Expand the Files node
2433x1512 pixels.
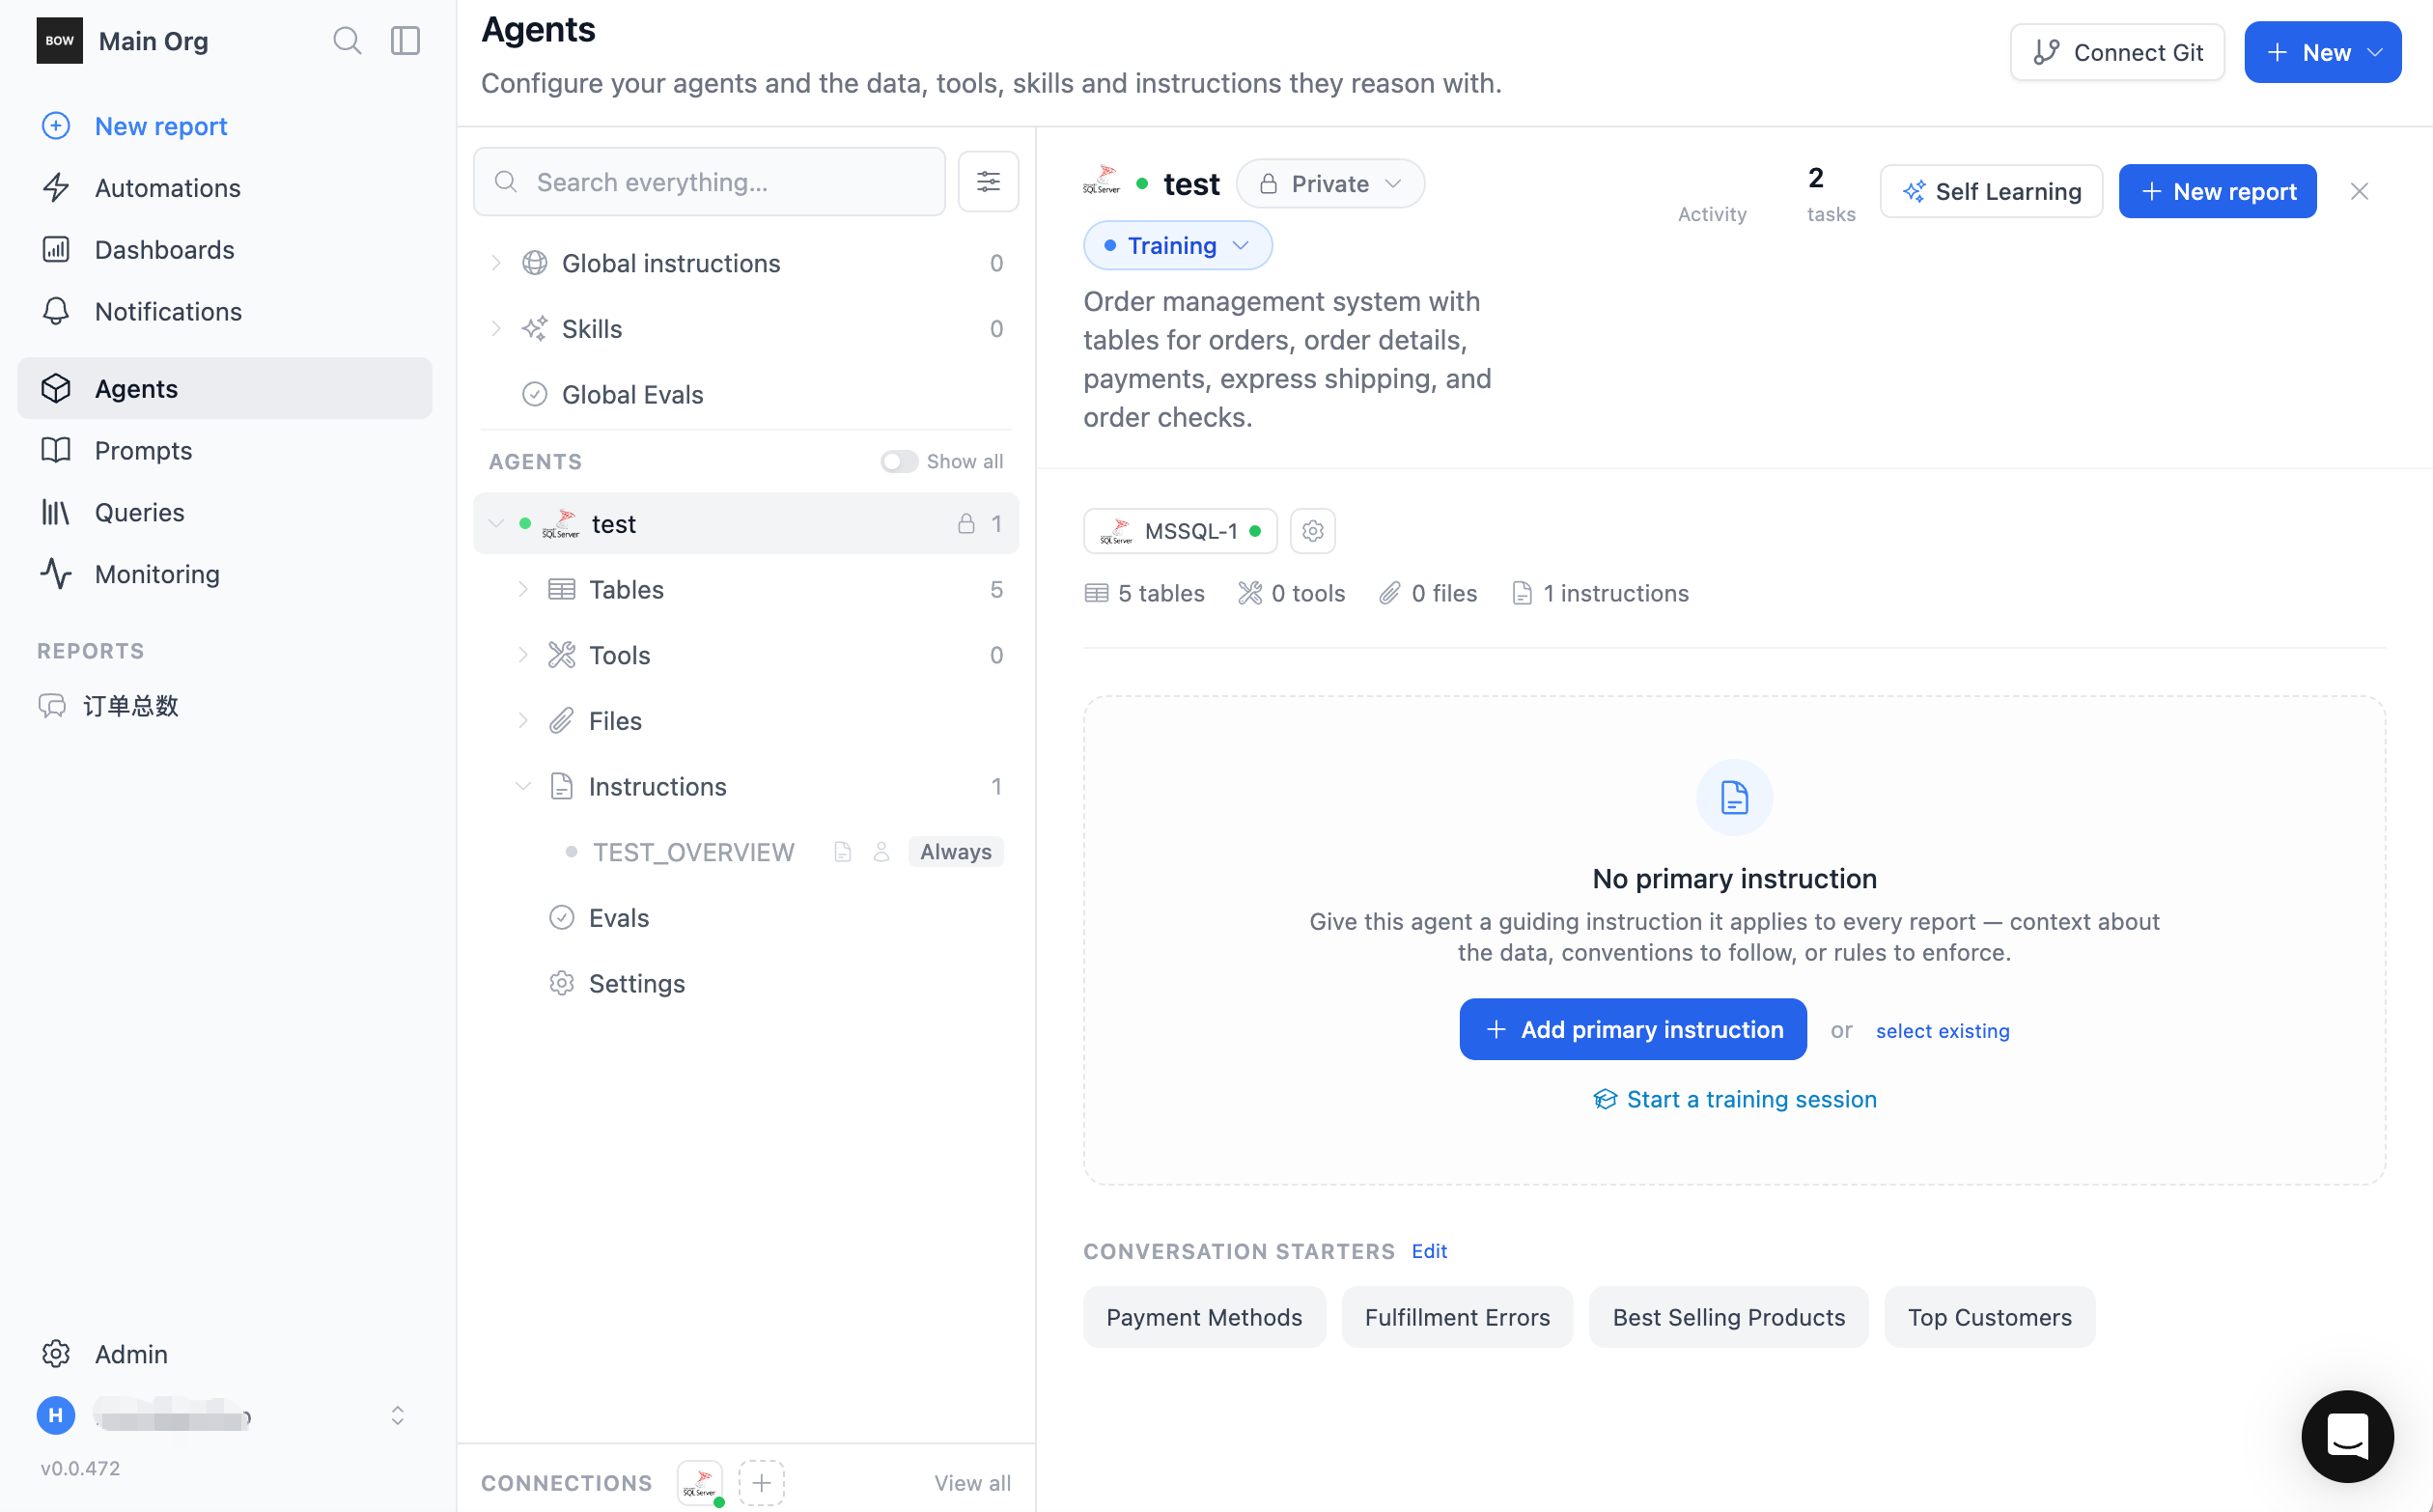tap(523, 721)
